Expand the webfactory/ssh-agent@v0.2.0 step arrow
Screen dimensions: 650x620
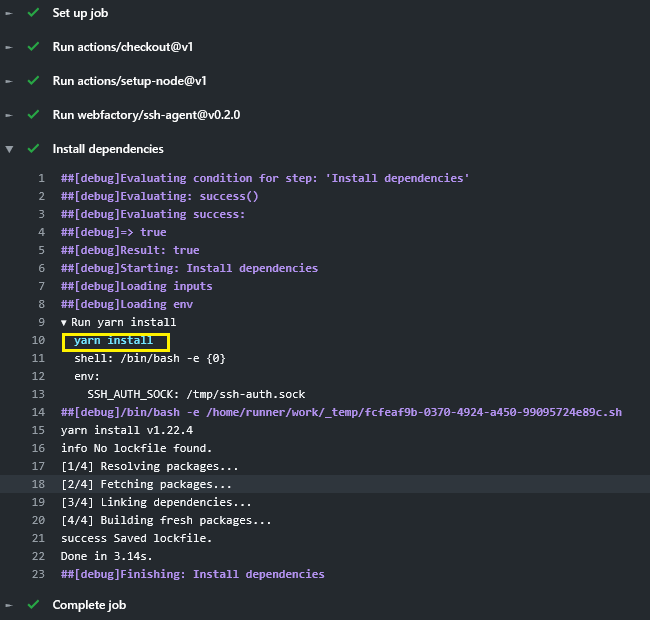[x=9, y=115]
